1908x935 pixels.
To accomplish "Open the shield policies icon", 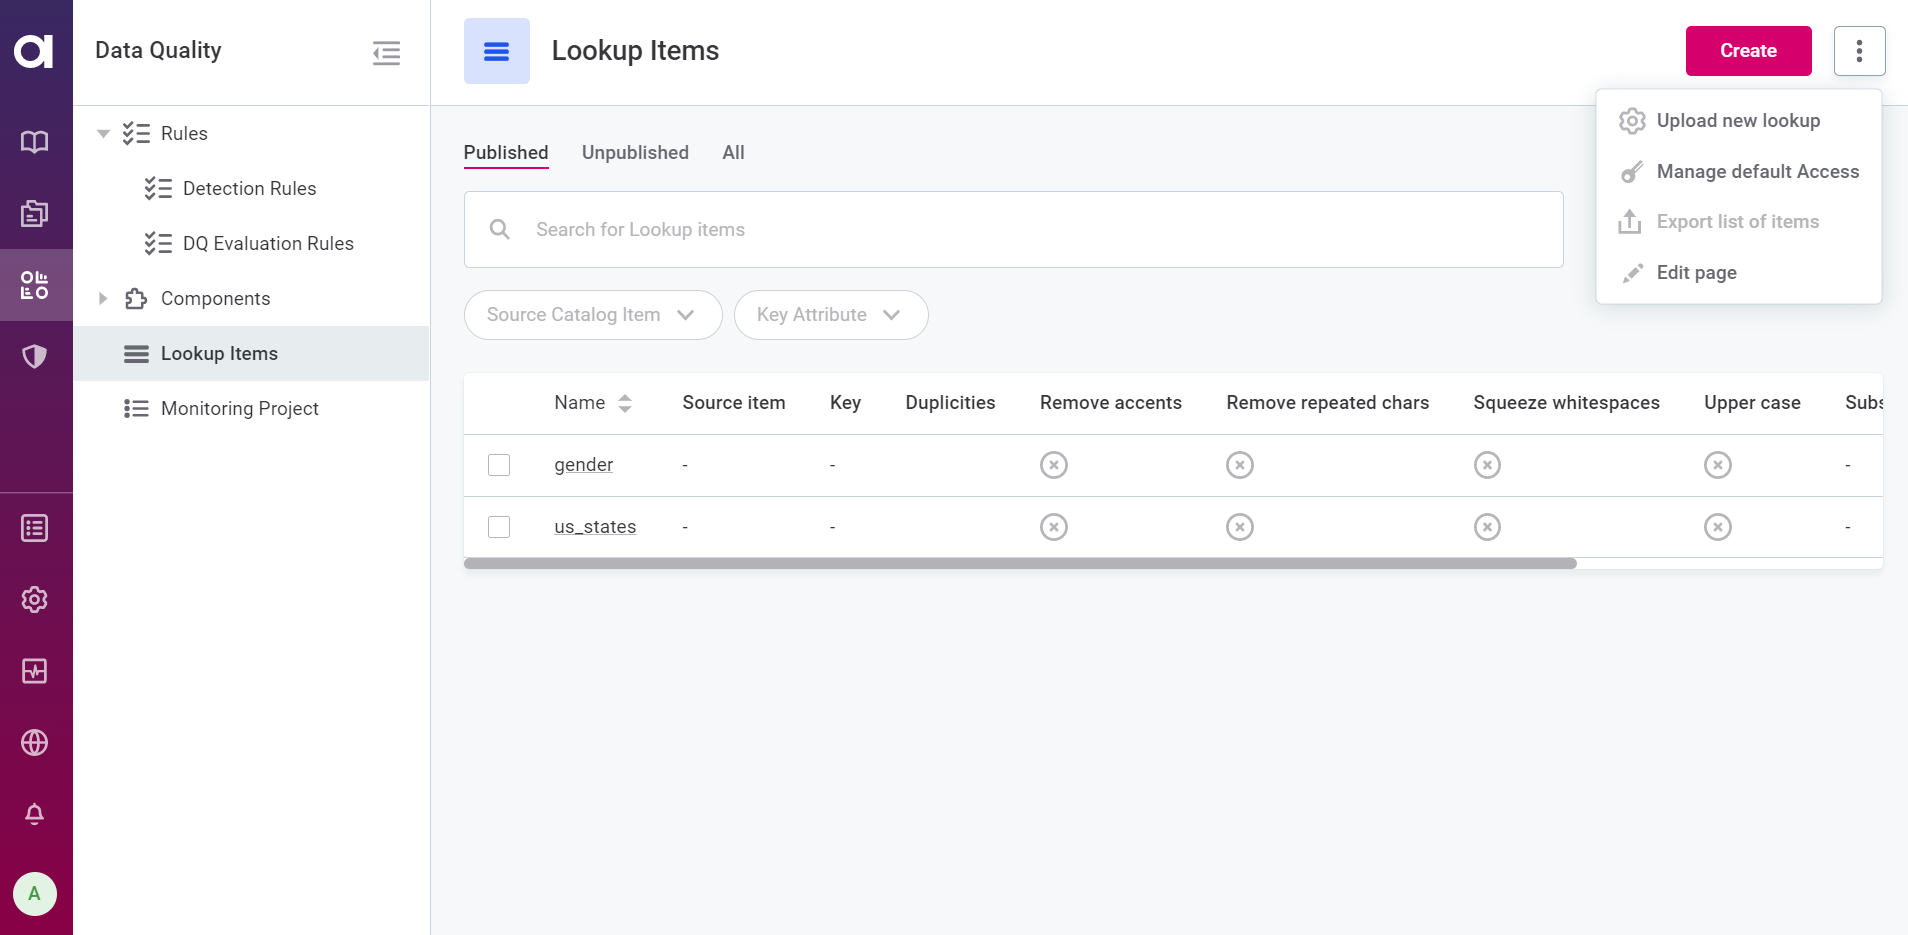I will (x=35, y=356).
